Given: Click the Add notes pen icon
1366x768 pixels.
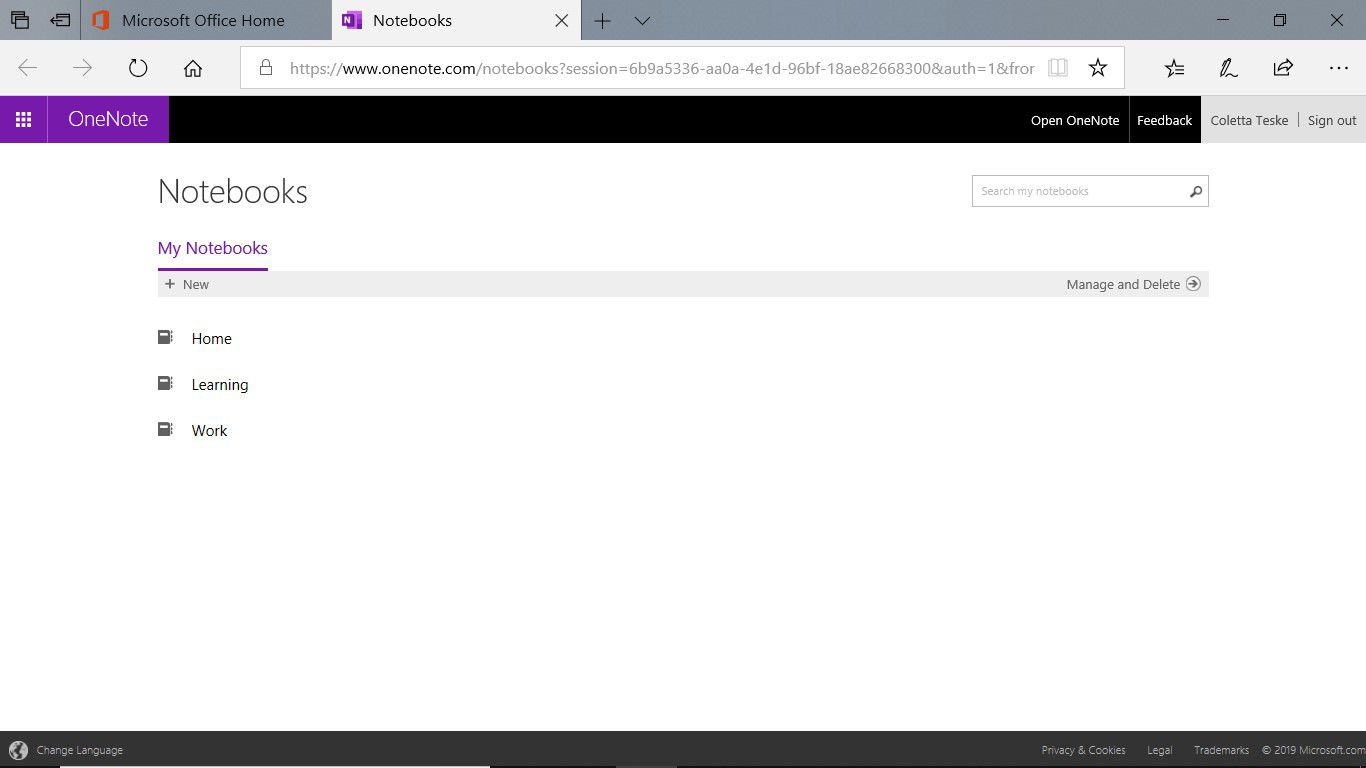Looking at the screenshot, I should [1229, 68].
